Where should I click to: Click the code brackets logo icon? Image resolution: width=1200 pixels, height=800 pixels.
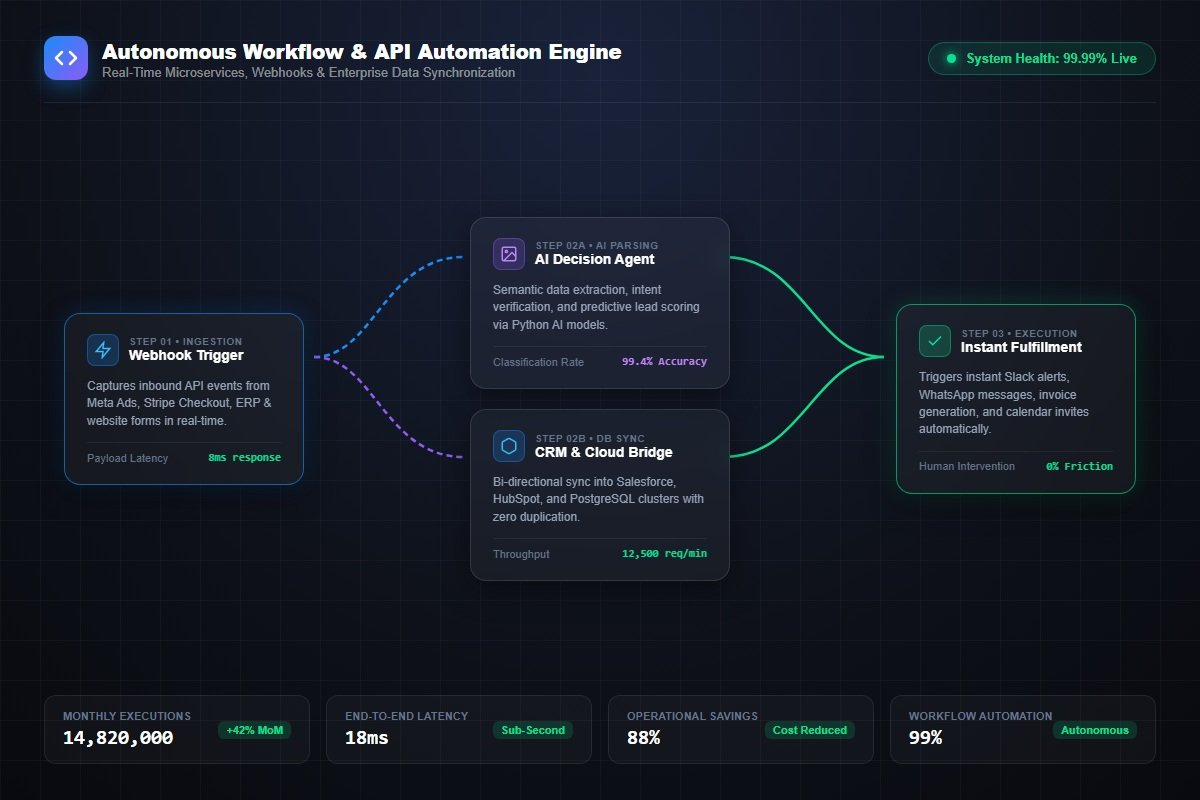pyautogui.click(x=66, y=58)
